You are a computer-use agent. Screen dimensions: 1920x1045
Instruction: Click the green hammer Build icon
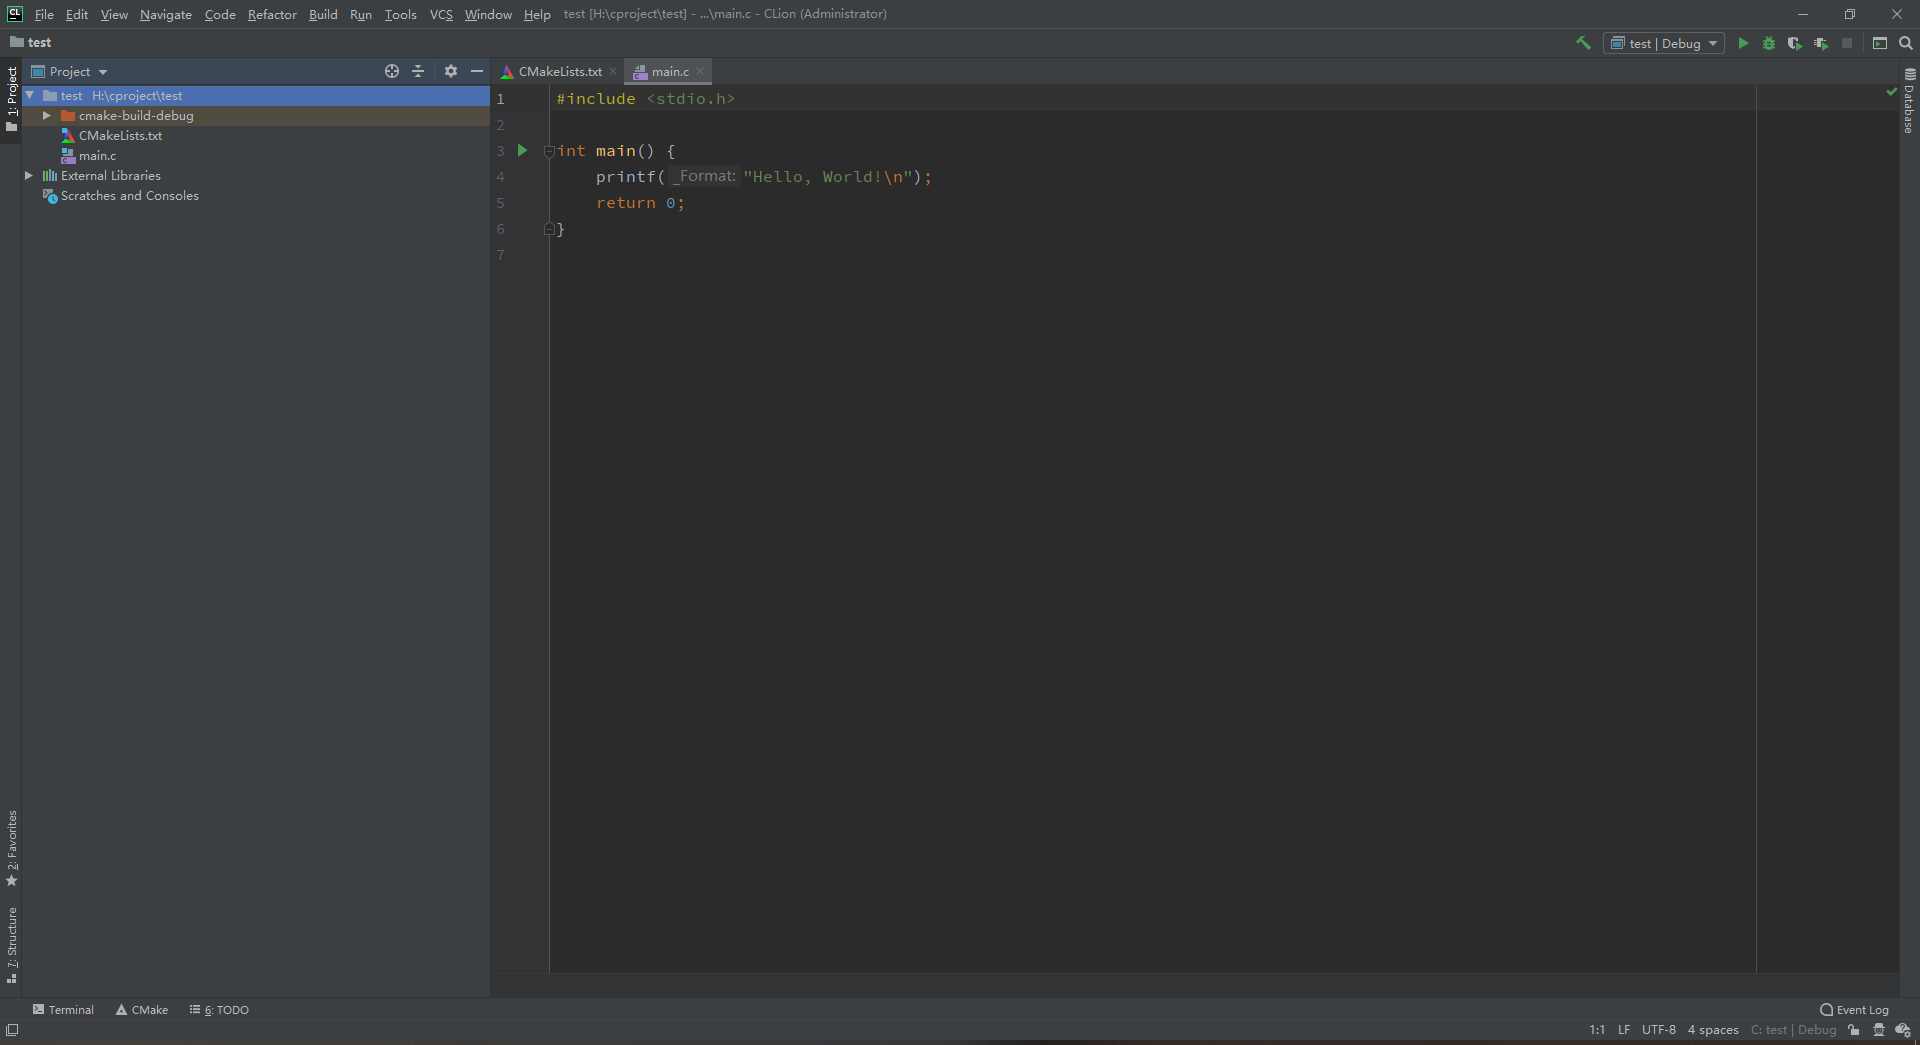click(x=1583, y=43)
